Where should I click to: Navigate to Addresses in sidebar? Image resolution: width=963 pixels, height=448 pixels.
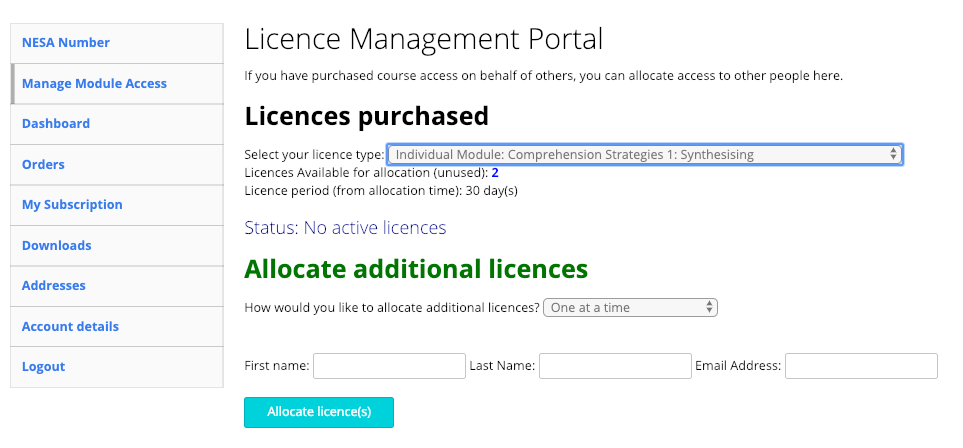pyautogui.click(x=53, y=286)
